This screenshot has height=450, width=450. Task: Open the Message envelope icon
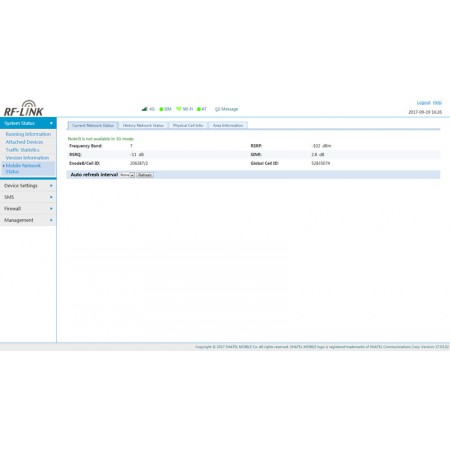217,109
